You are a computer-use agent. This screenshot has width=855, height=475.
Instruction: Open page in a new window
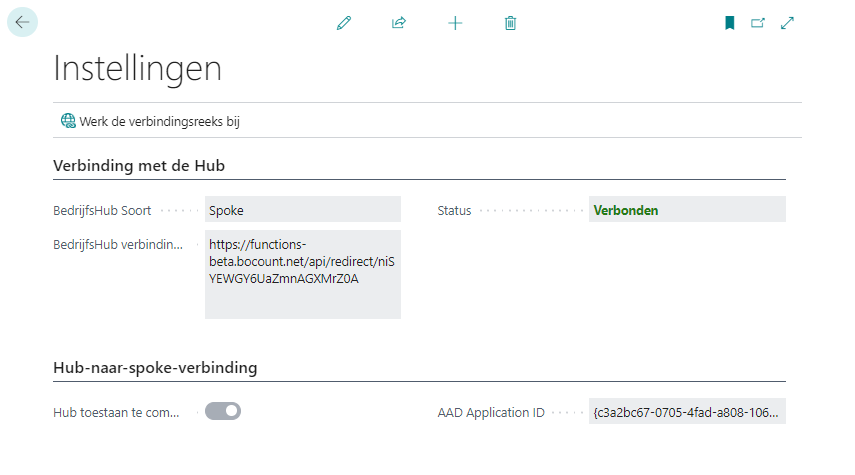tap(758, 23)
